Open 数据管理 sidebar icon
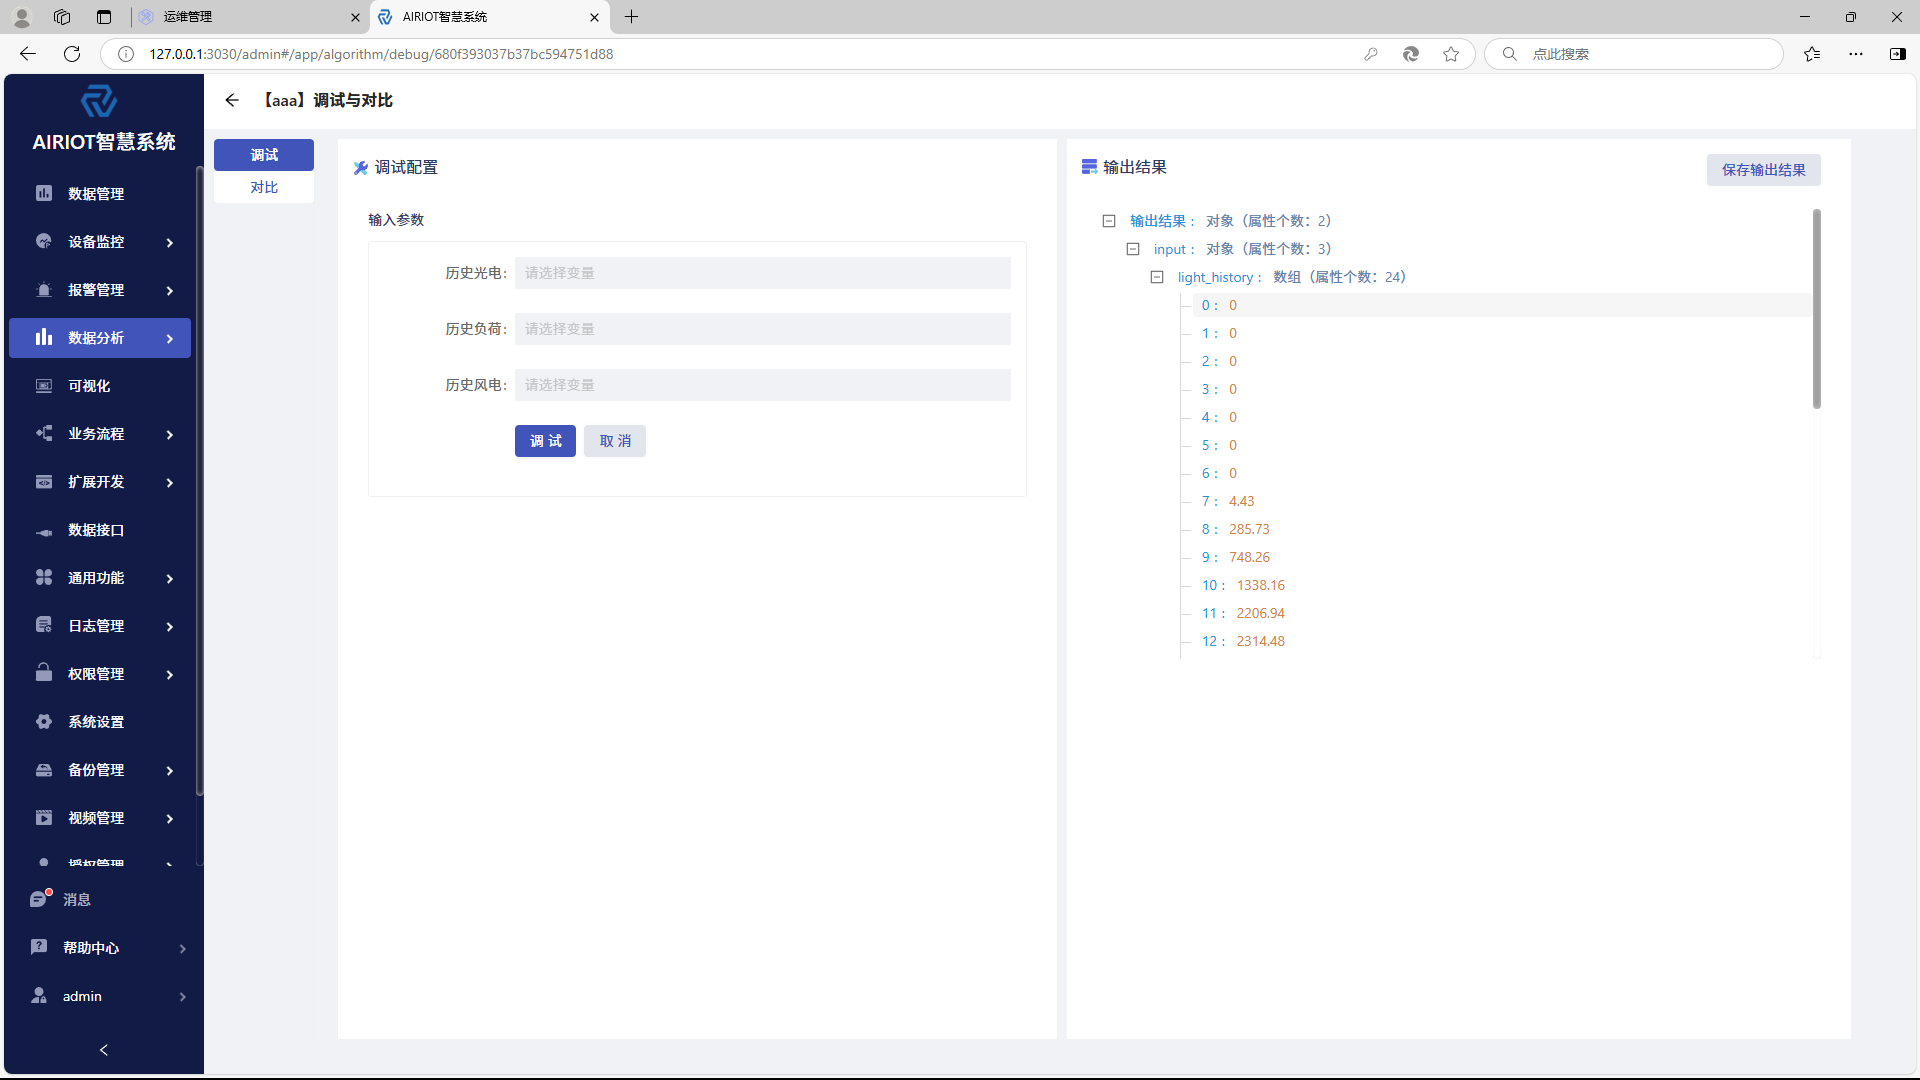The image size is (1920, 1080). click(x=44, y=193)
